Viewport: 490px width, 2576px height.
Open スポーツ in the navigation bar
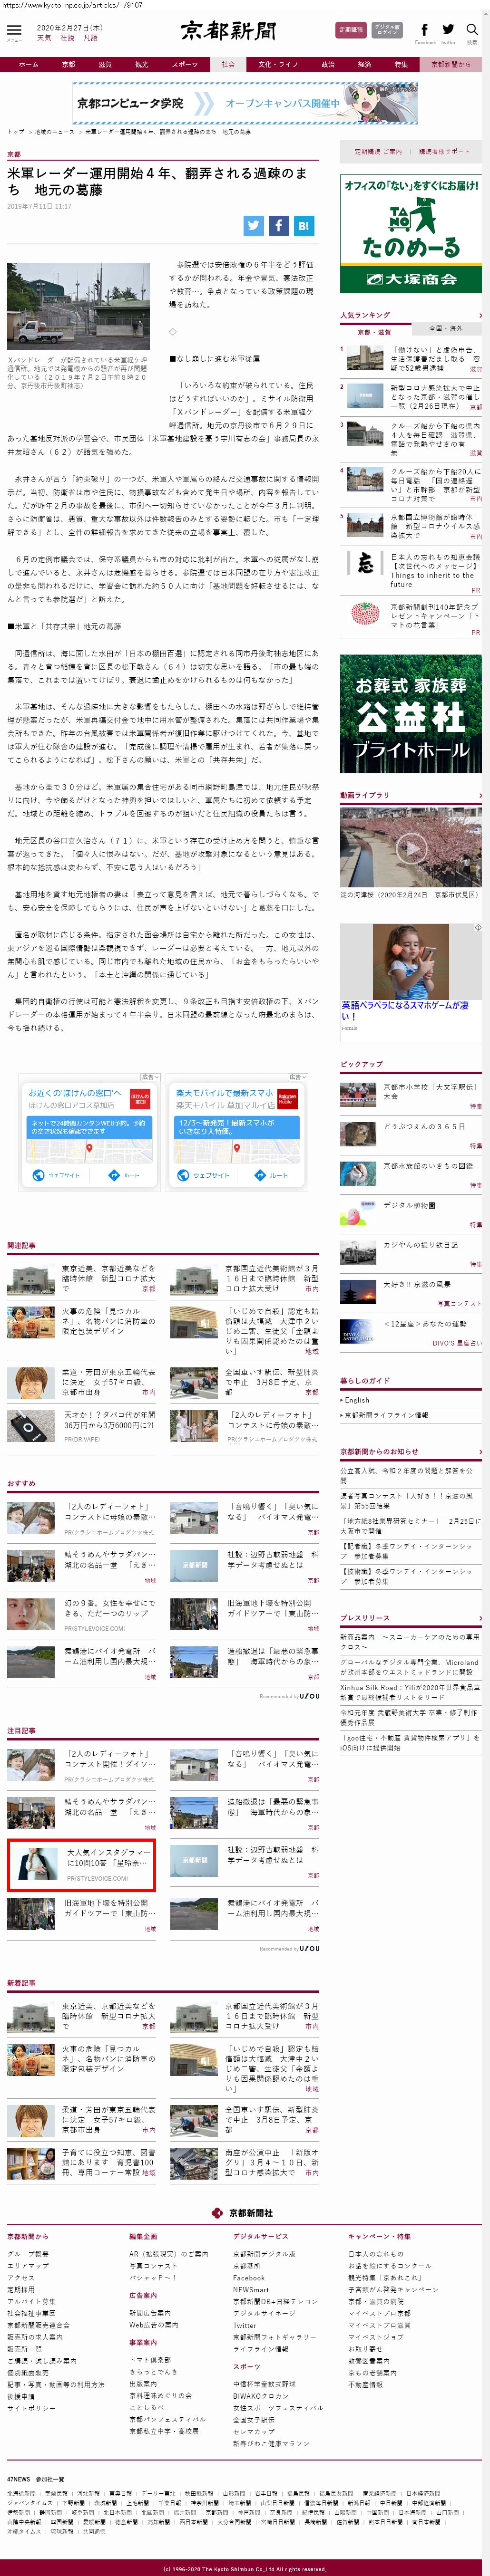[184, 65]
